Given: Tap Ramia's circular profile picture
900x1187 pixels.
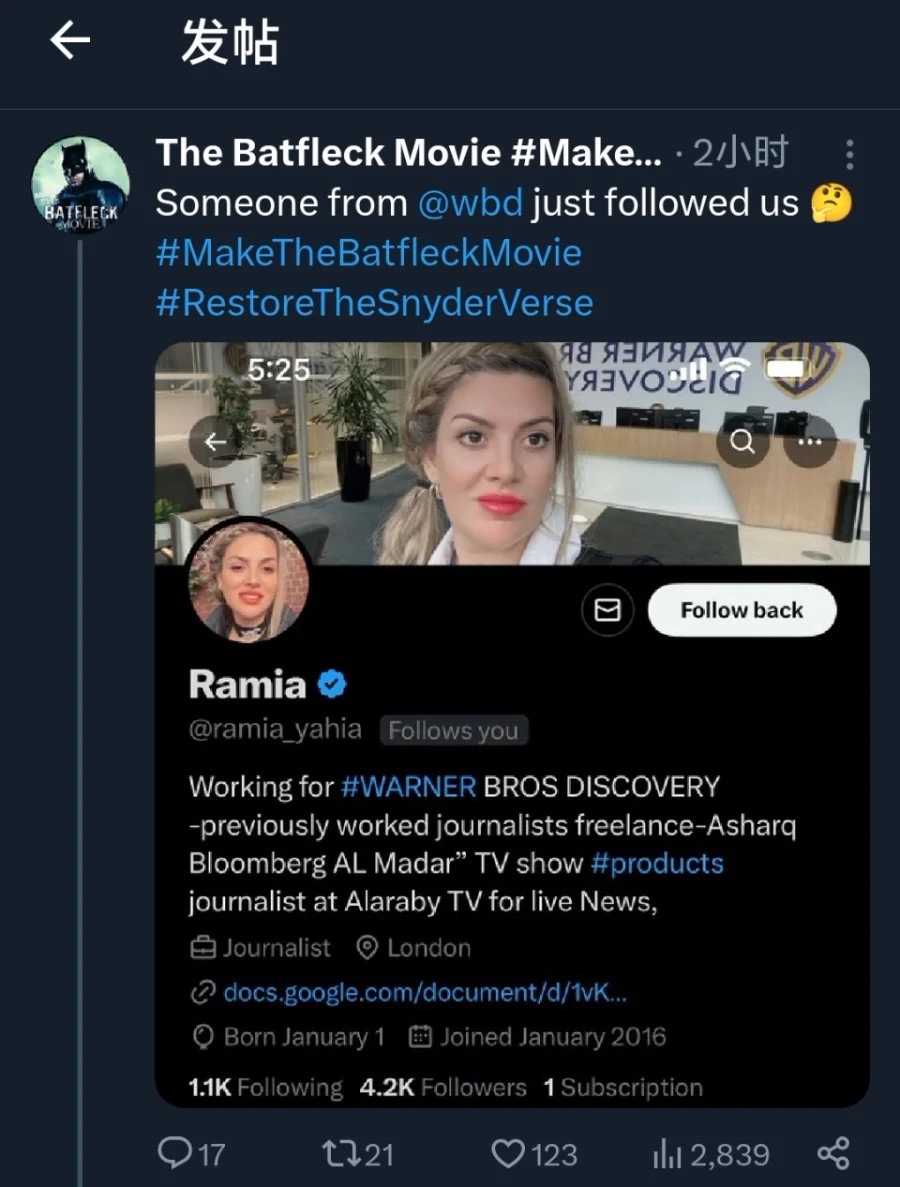Looking at the screenshot, I should pyautogui.click(x=248, y=580).
